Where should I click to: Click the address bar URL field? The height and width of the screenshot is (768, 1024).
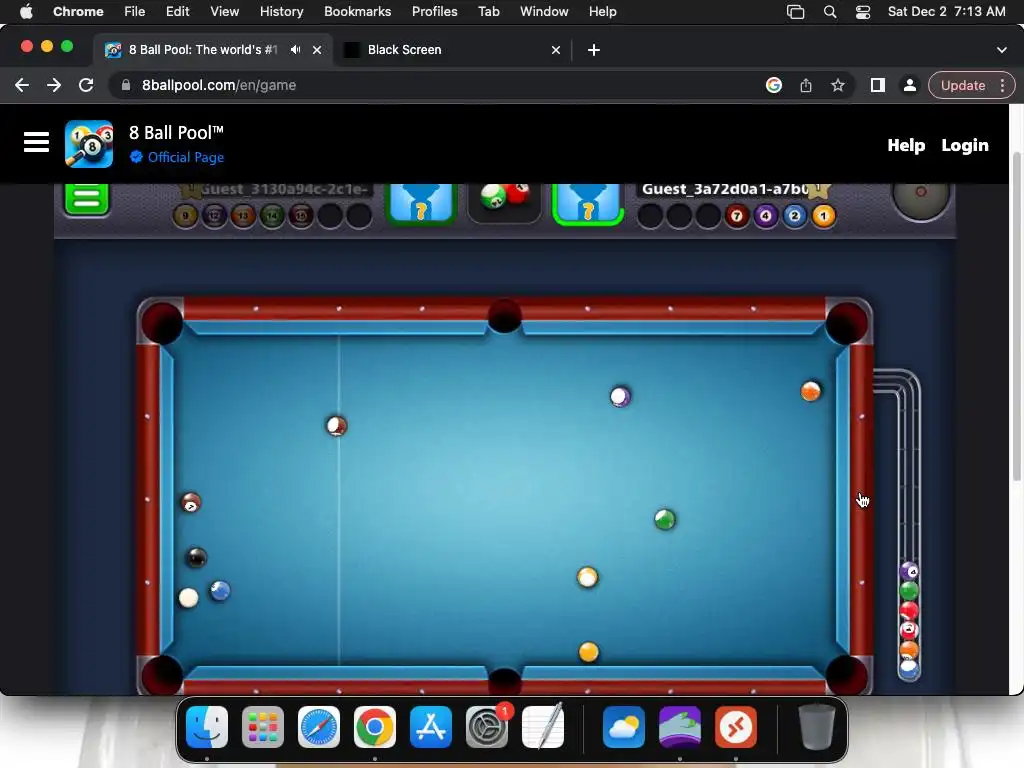pos(438,85)
